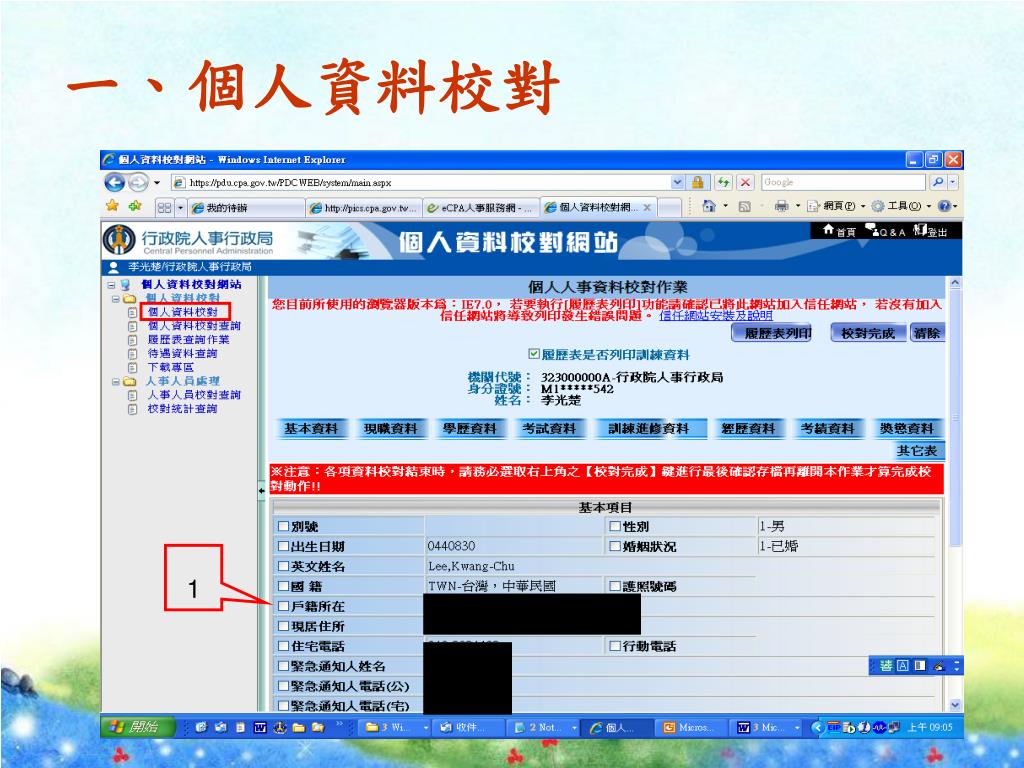1024x768 pixels.
Task: Open the 基本資料 tab
Action: pyautogui.click(x=311, y=428)
